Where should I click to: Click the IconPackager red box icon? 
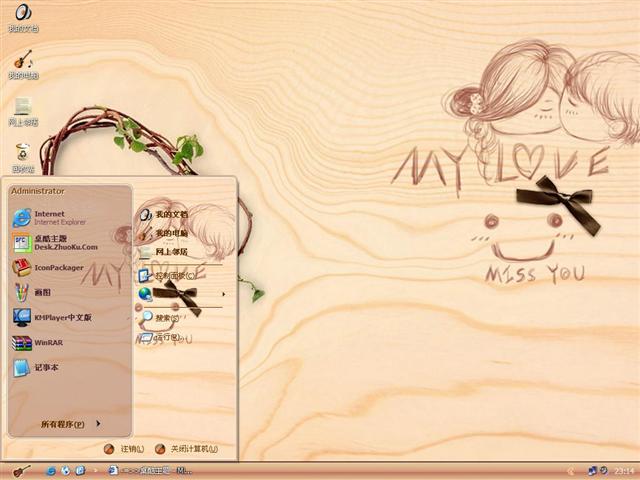tap(21, 268)
